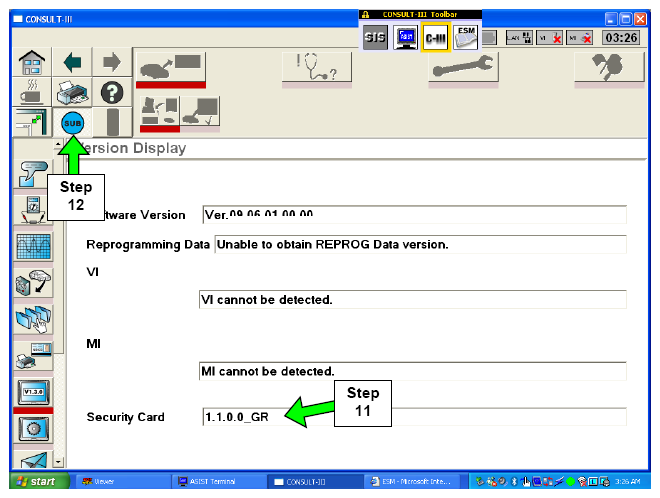Click the ESM icon in floating toolbar
Screen dimensions: 660x498
click(465, 37)
